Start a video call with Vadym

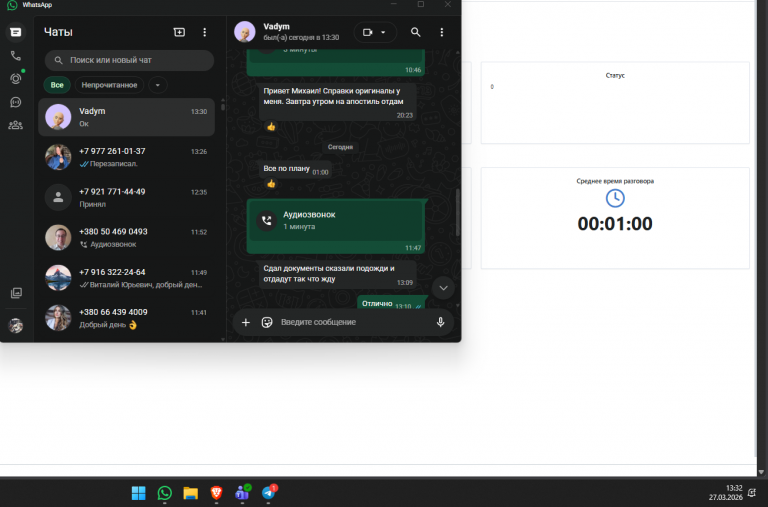367,32
